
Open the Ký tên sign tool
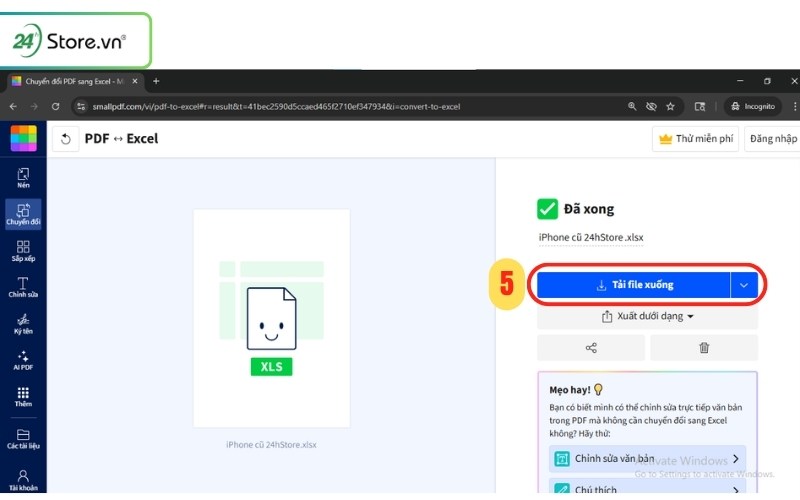23,324
